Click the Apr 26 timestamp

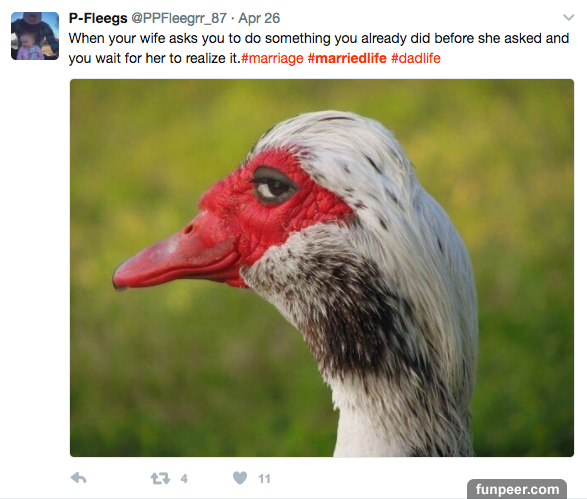(x=259, y=18)
